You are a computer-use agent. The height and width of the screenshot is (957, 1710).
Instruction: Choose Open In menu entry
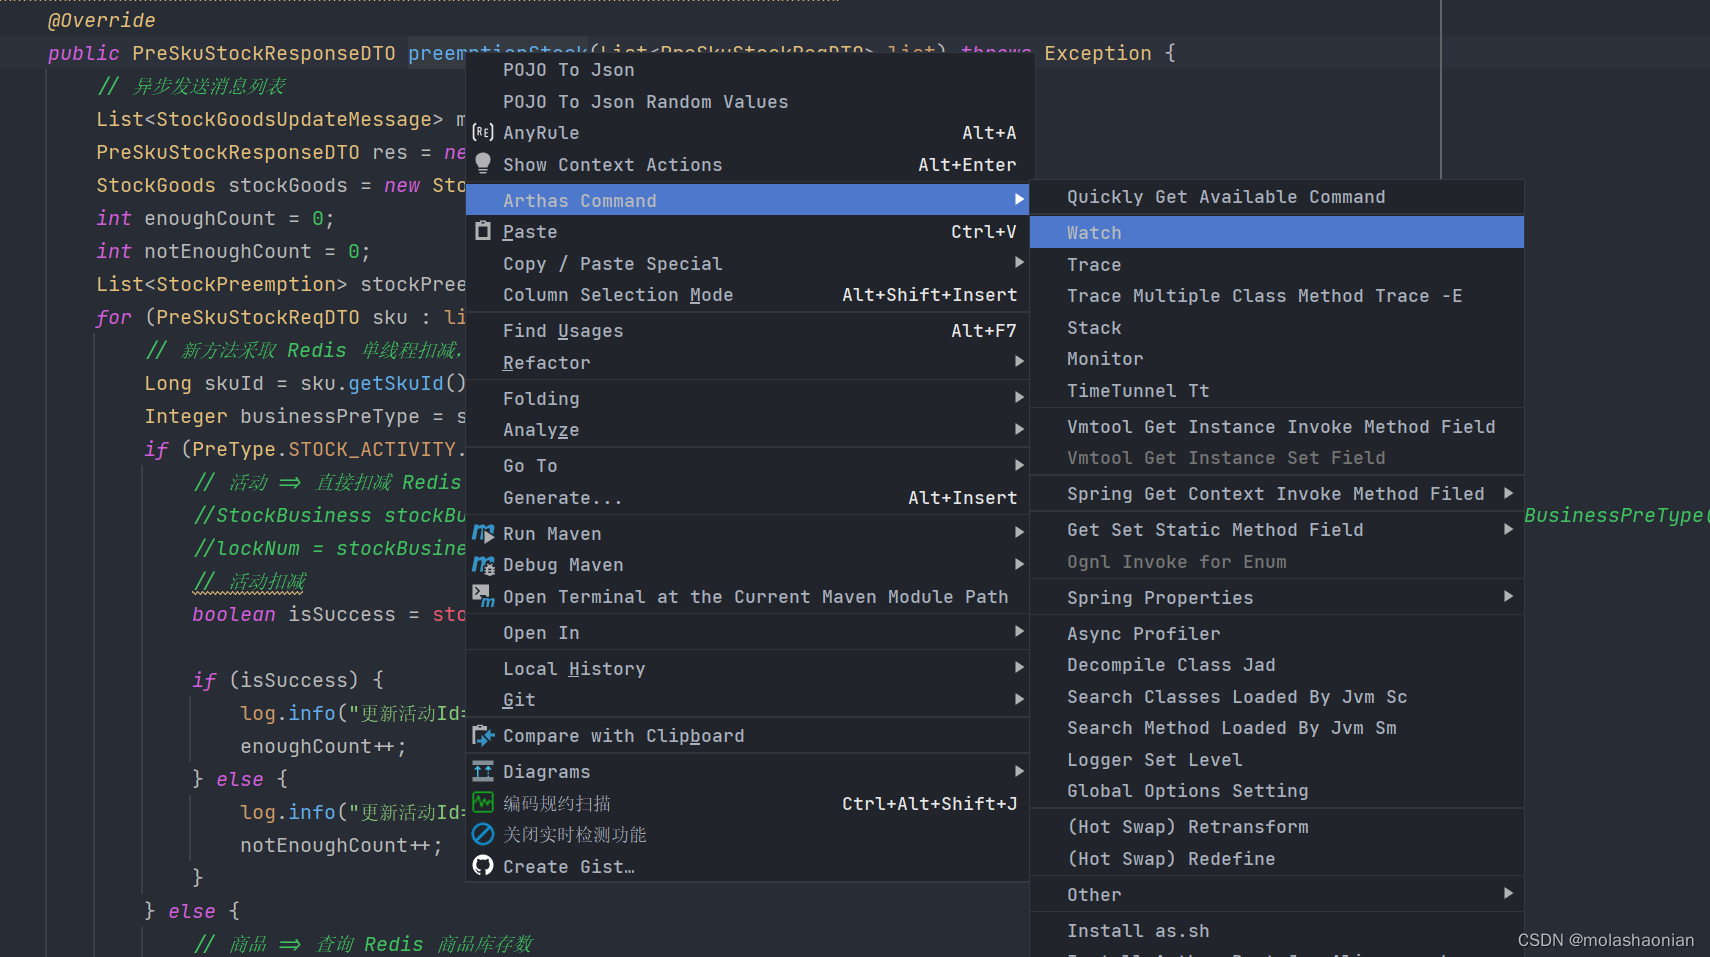748,633
